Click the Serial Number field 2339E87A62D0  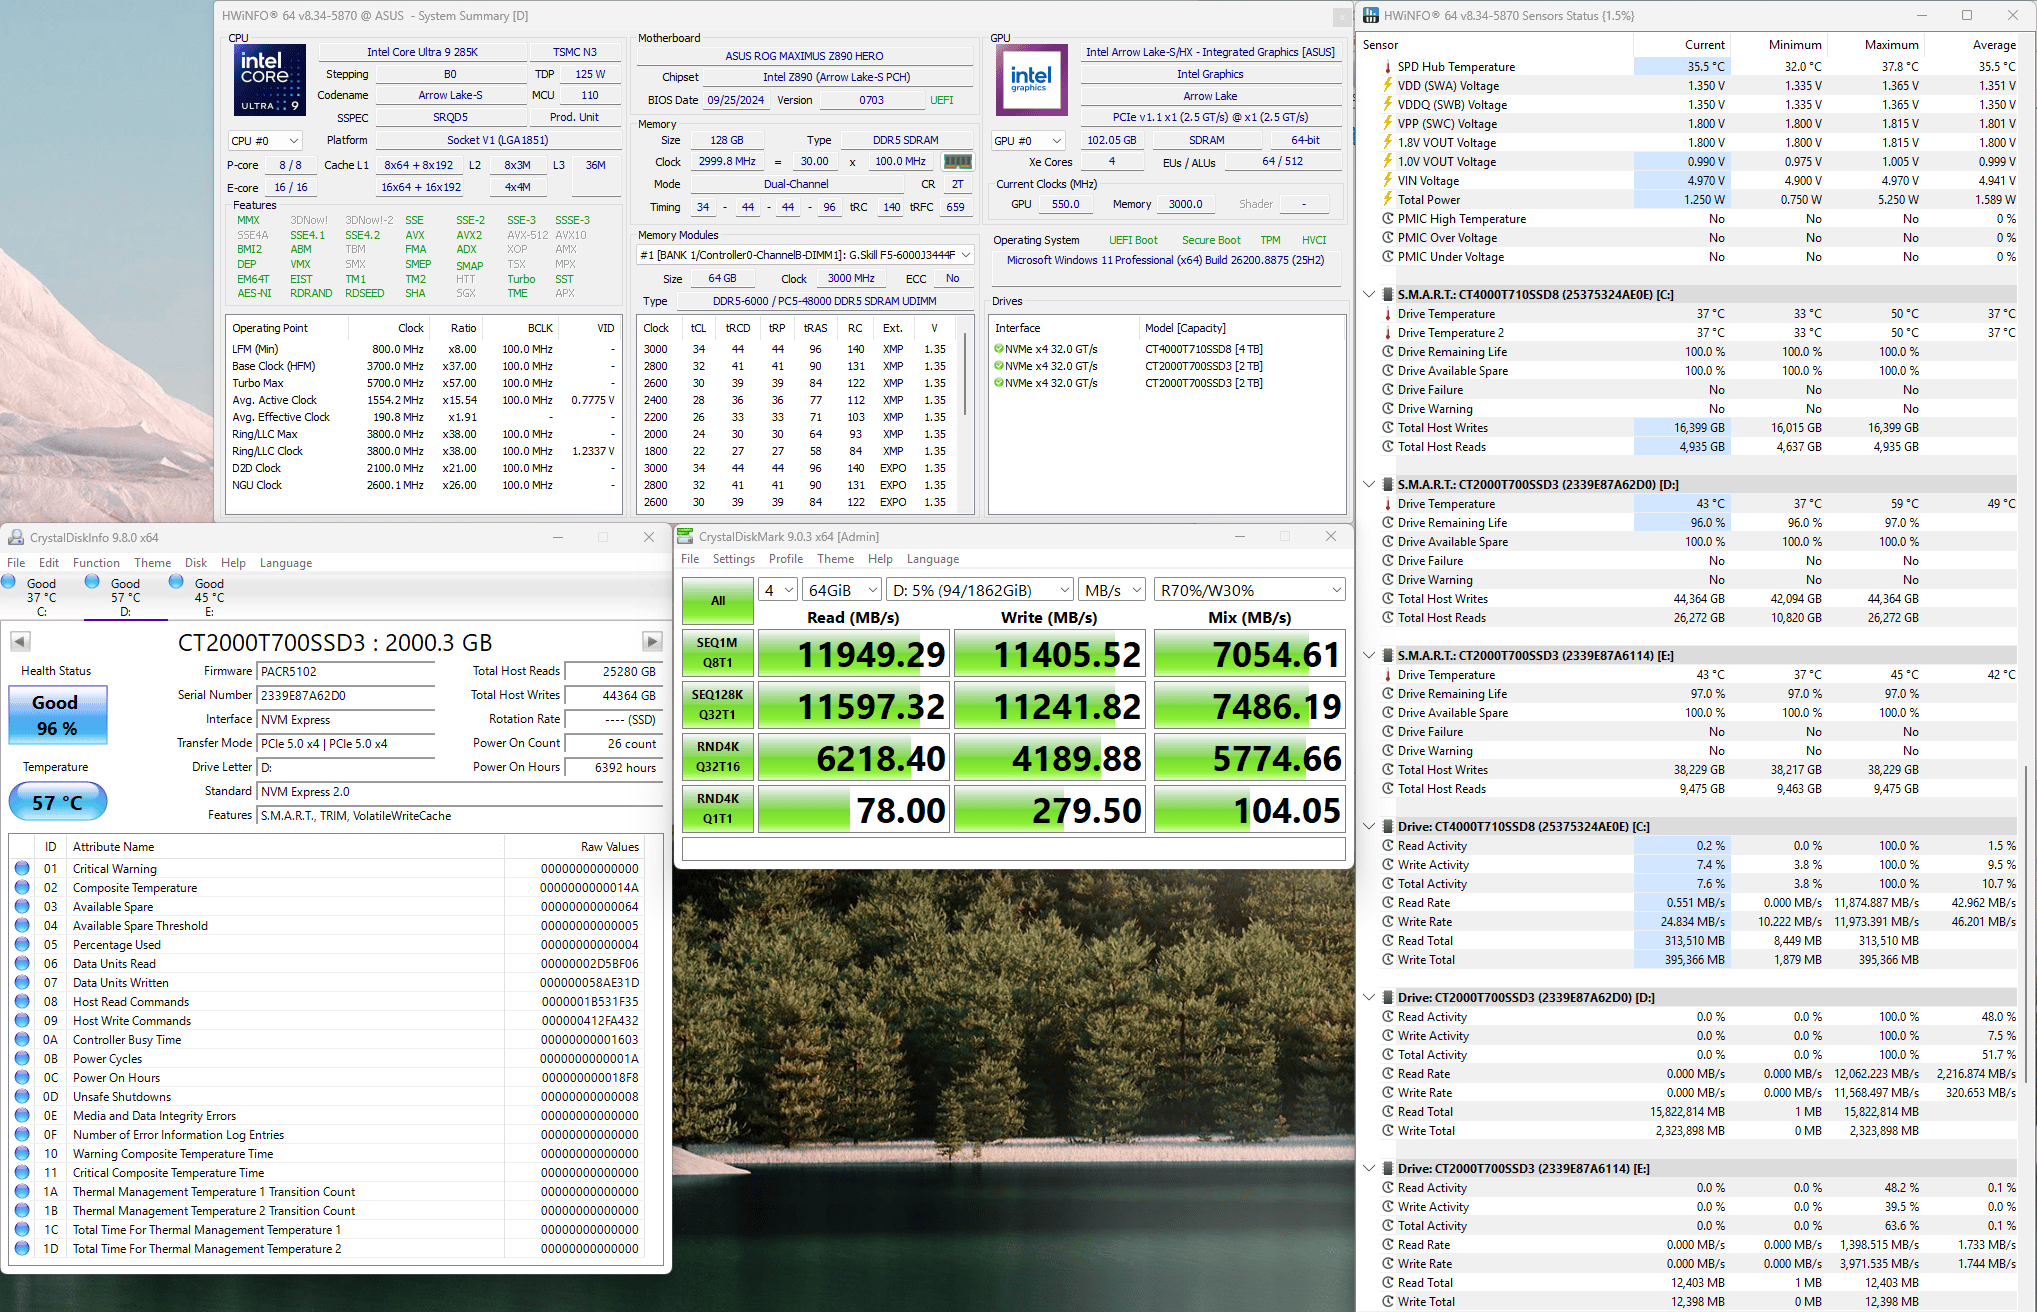pos(346,696)
